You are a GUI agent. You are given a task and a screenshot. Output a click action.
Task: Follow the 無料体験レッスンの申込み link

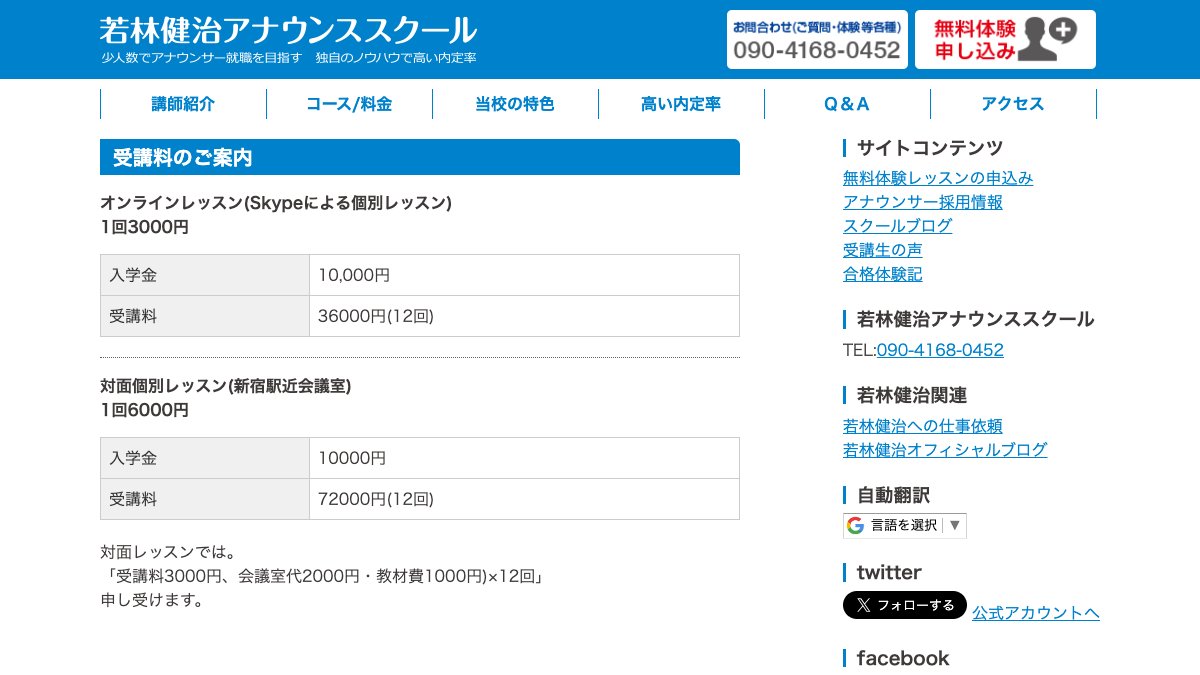click(x=938, y=178)
